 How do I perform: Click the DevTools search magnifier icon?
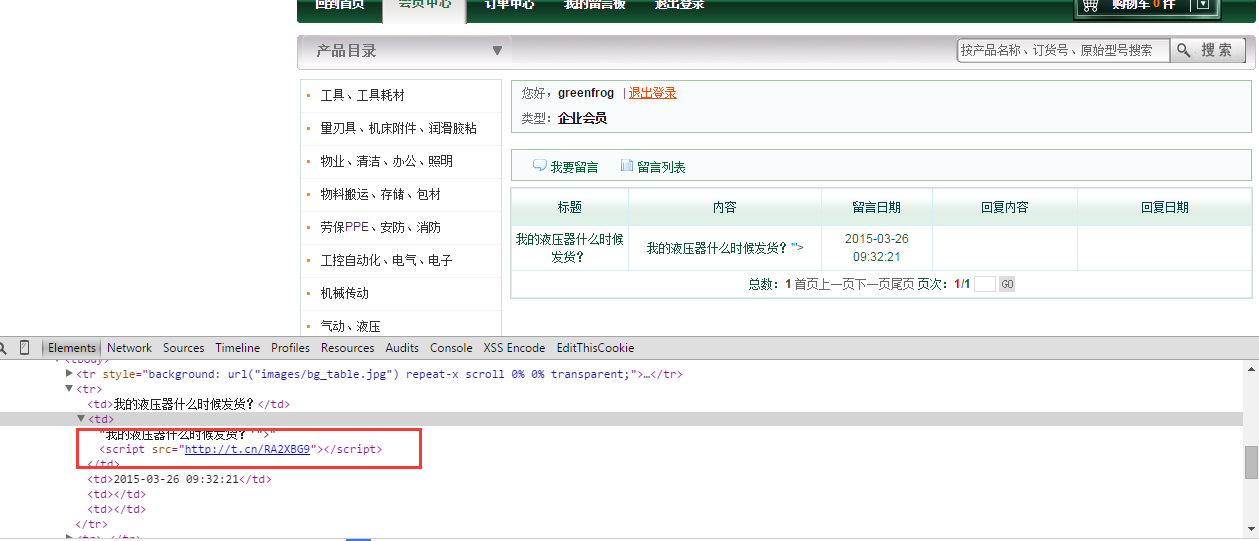(3, 348)
